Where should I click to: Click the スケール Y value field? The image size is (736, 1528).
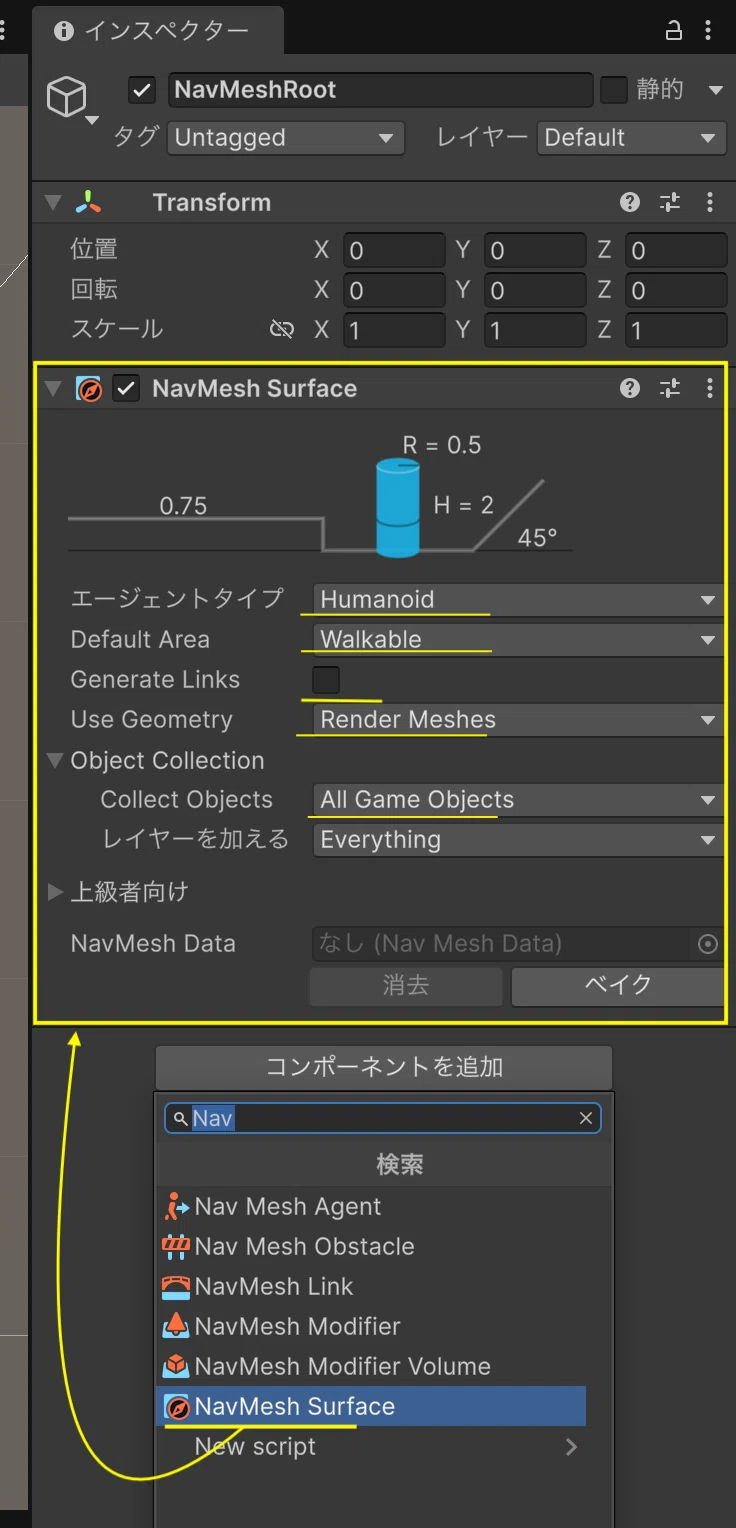(x=535, y=330)
